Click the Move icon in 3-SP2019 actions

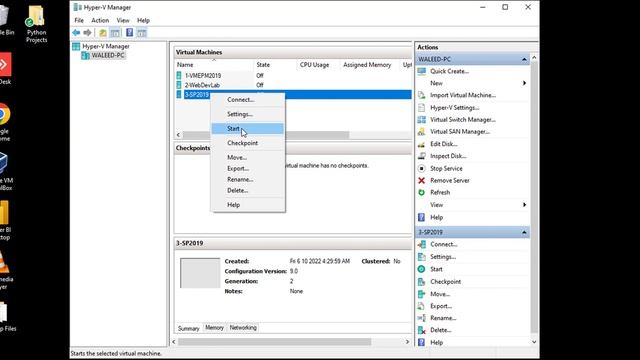422,294
